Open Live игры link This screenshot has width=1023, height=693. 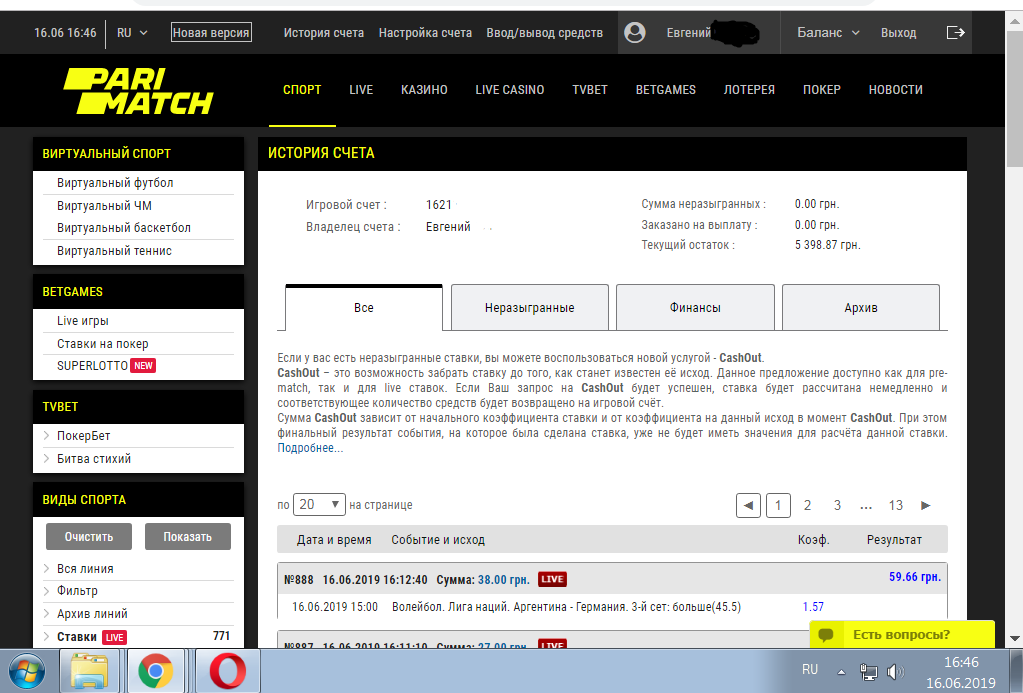(x=82, y=320)
